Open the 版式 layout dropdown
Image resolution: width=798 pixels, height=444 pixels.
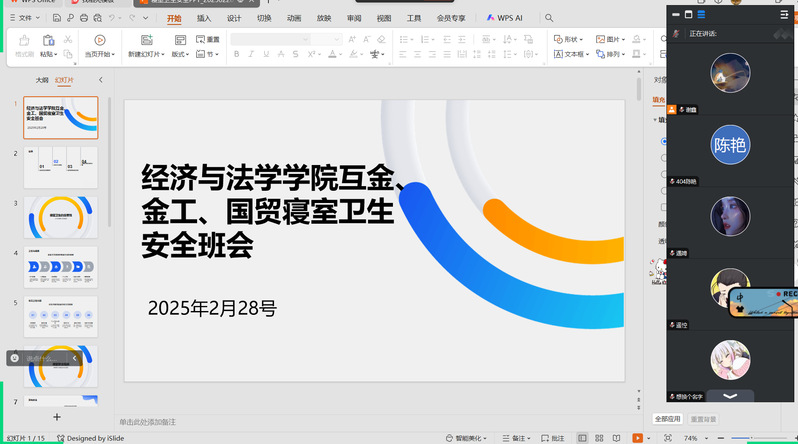tap(181, 54)
